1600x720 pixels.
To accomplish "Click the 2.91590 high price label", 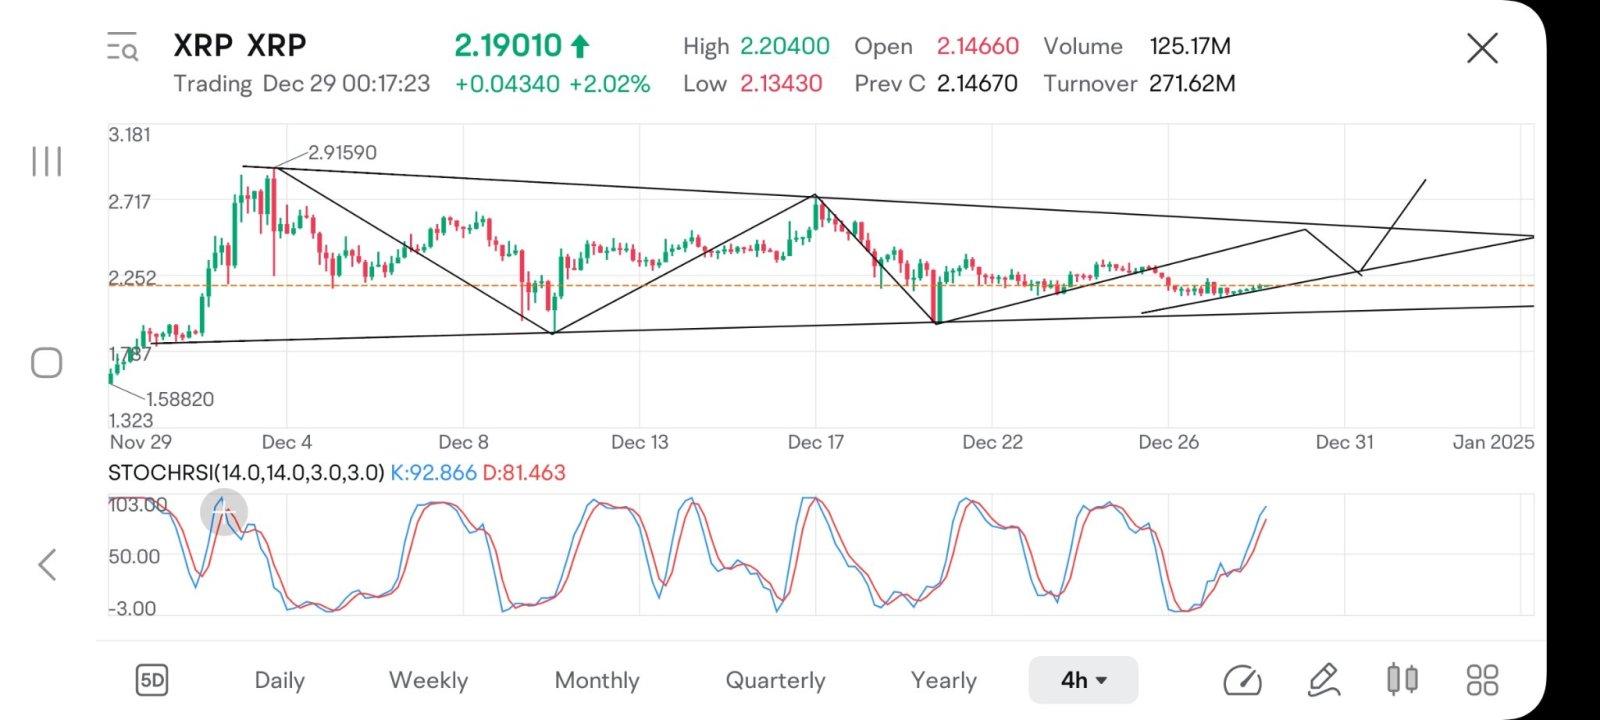I will (342, 153).
